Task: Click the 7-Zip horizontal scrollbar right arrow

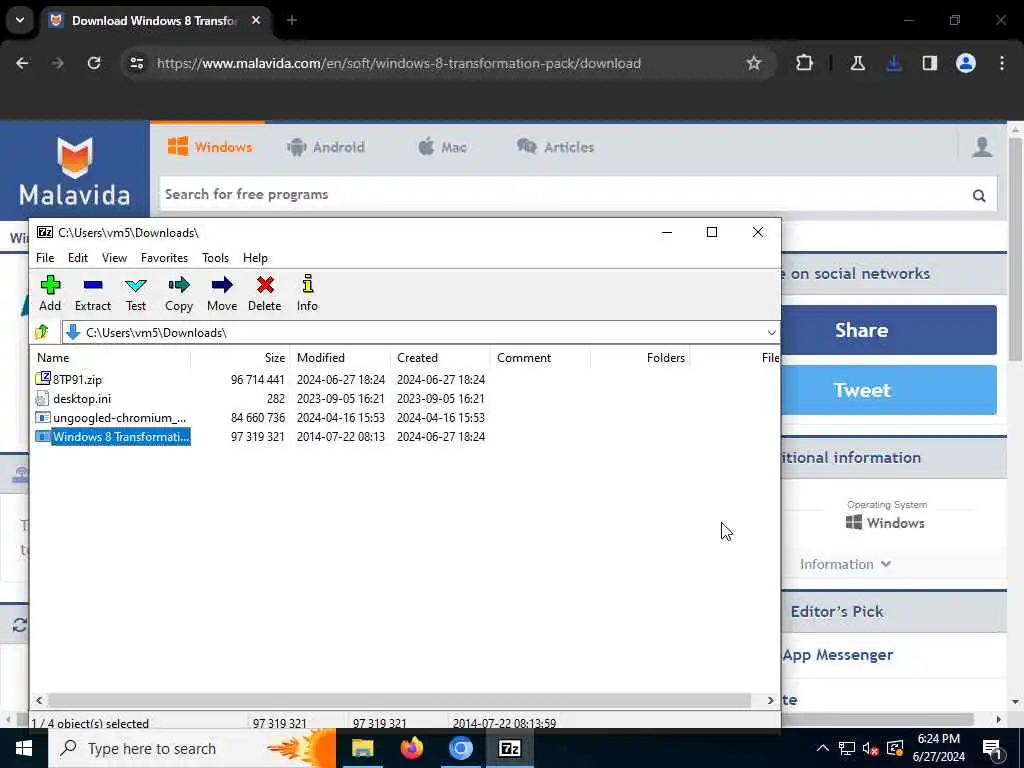Action: (771, 700)
